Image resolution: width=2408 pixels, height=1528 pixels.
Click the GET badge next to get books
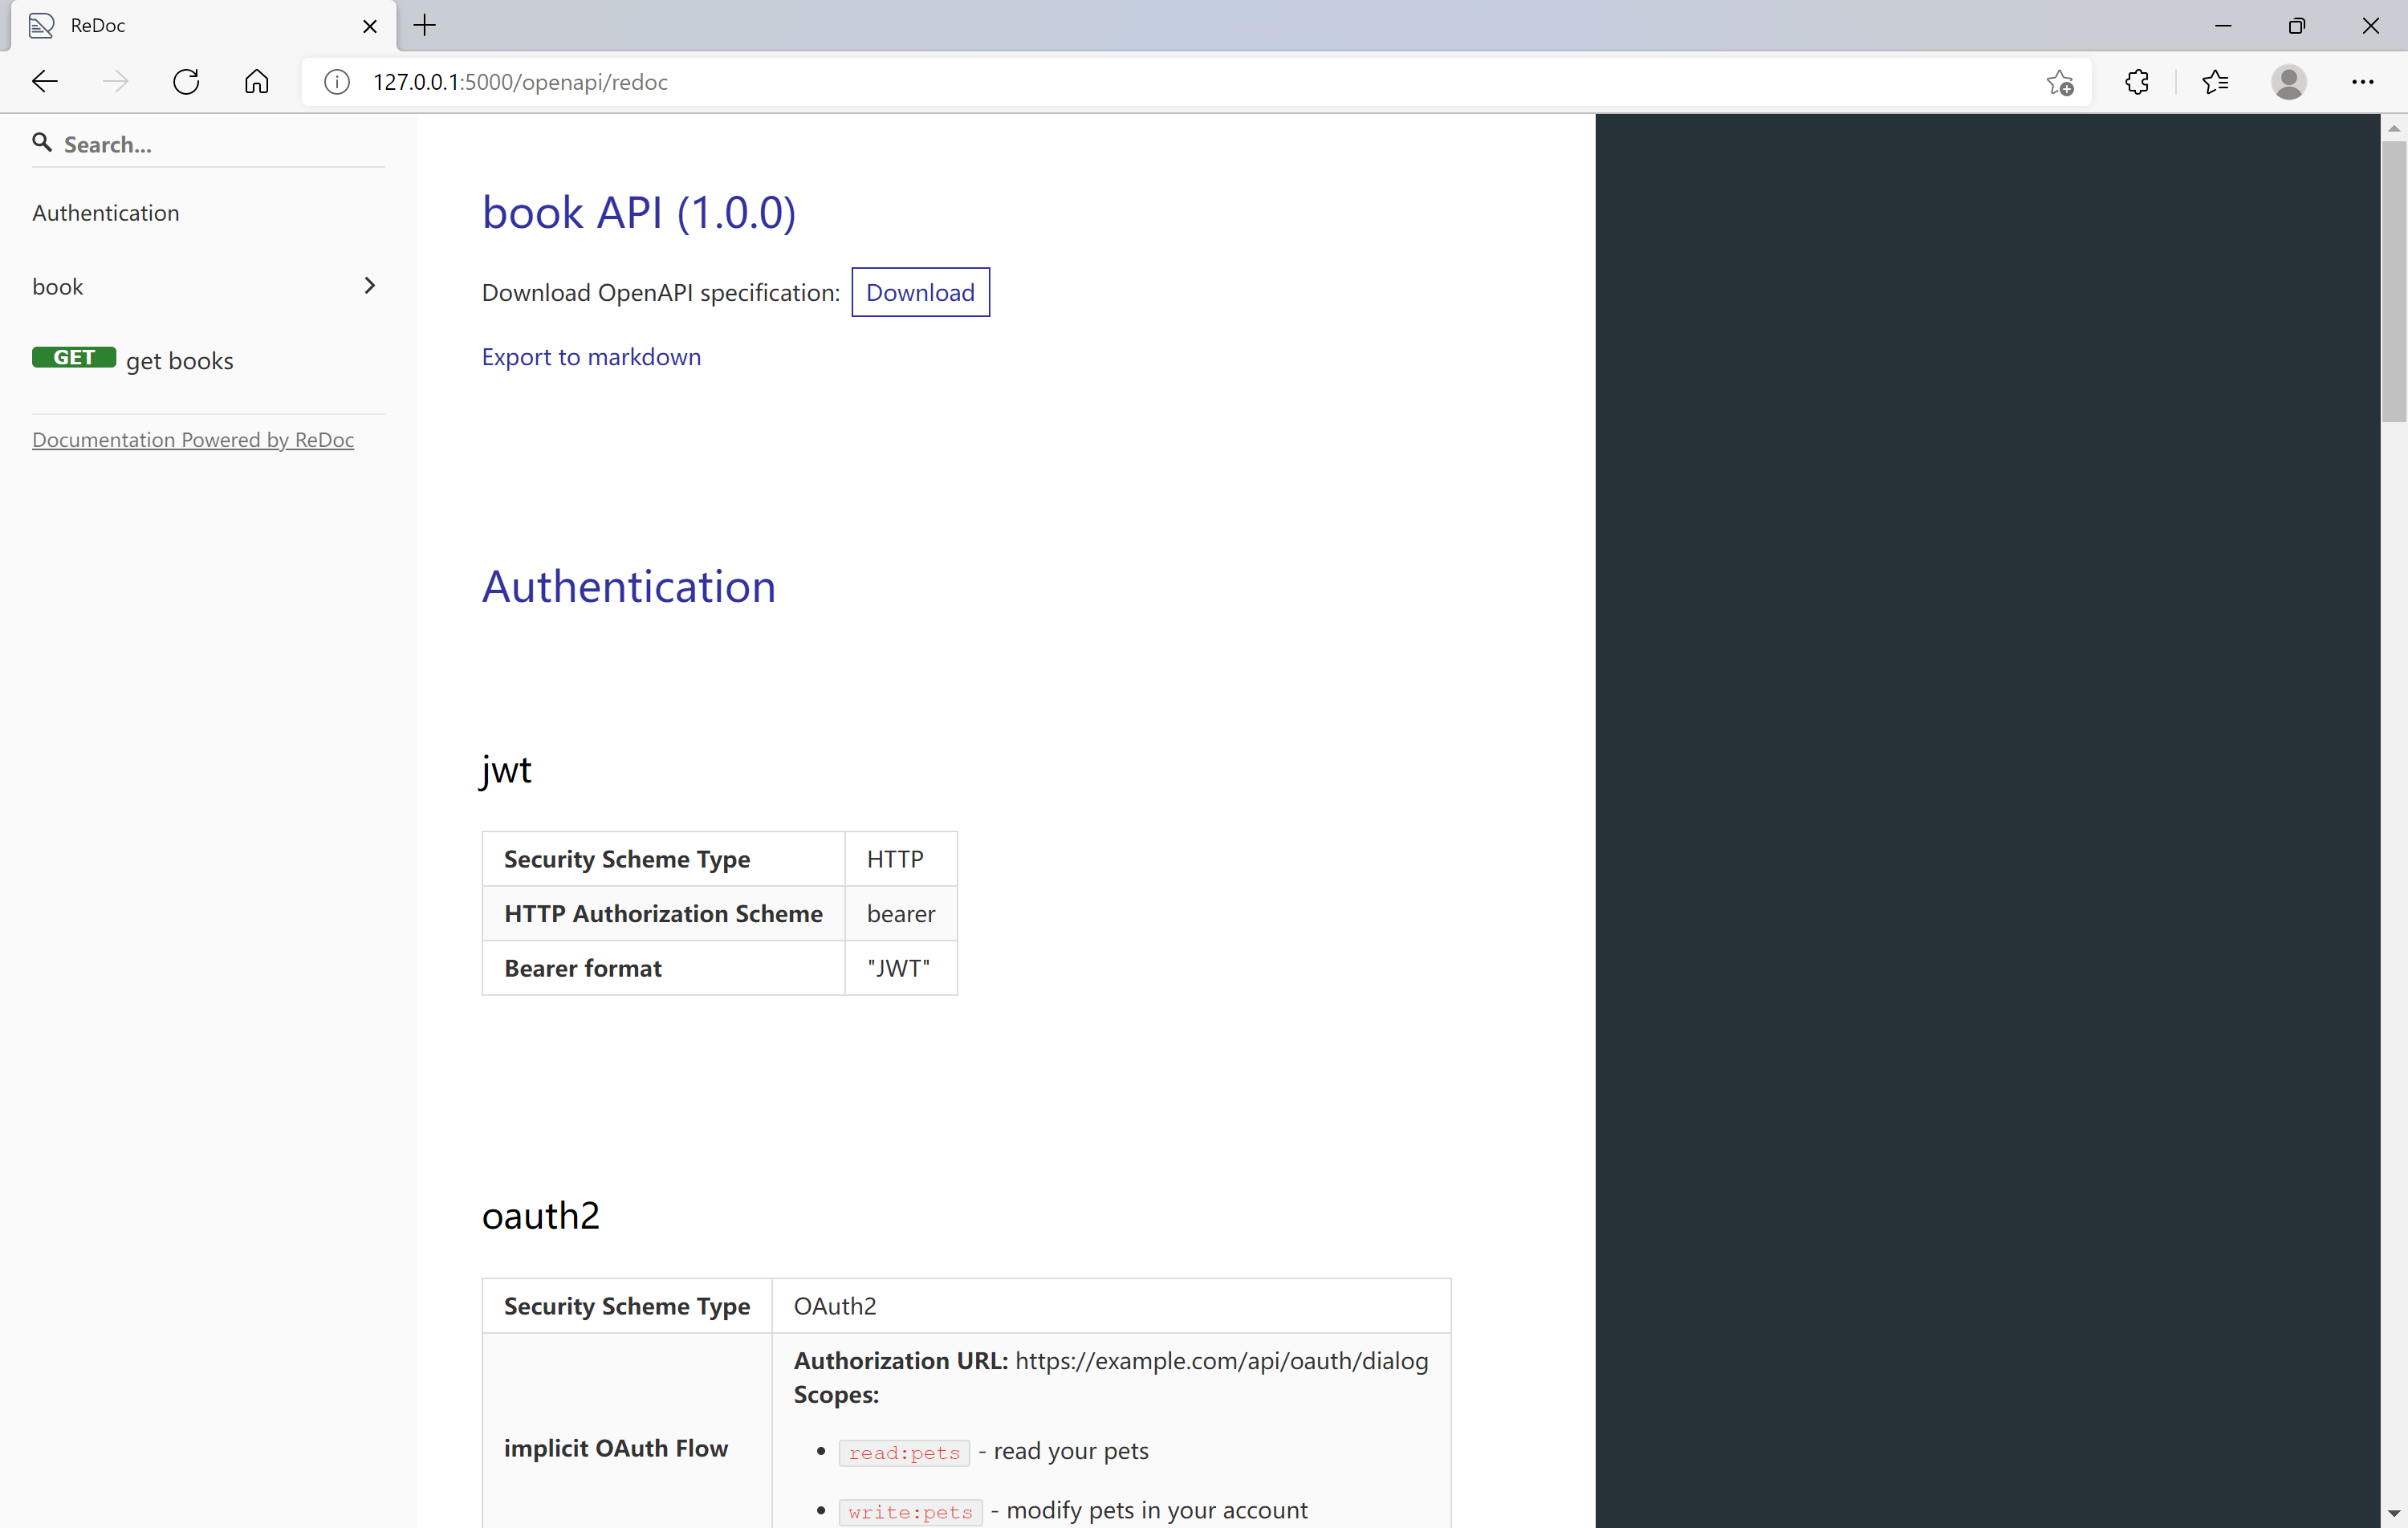[73, 356]
